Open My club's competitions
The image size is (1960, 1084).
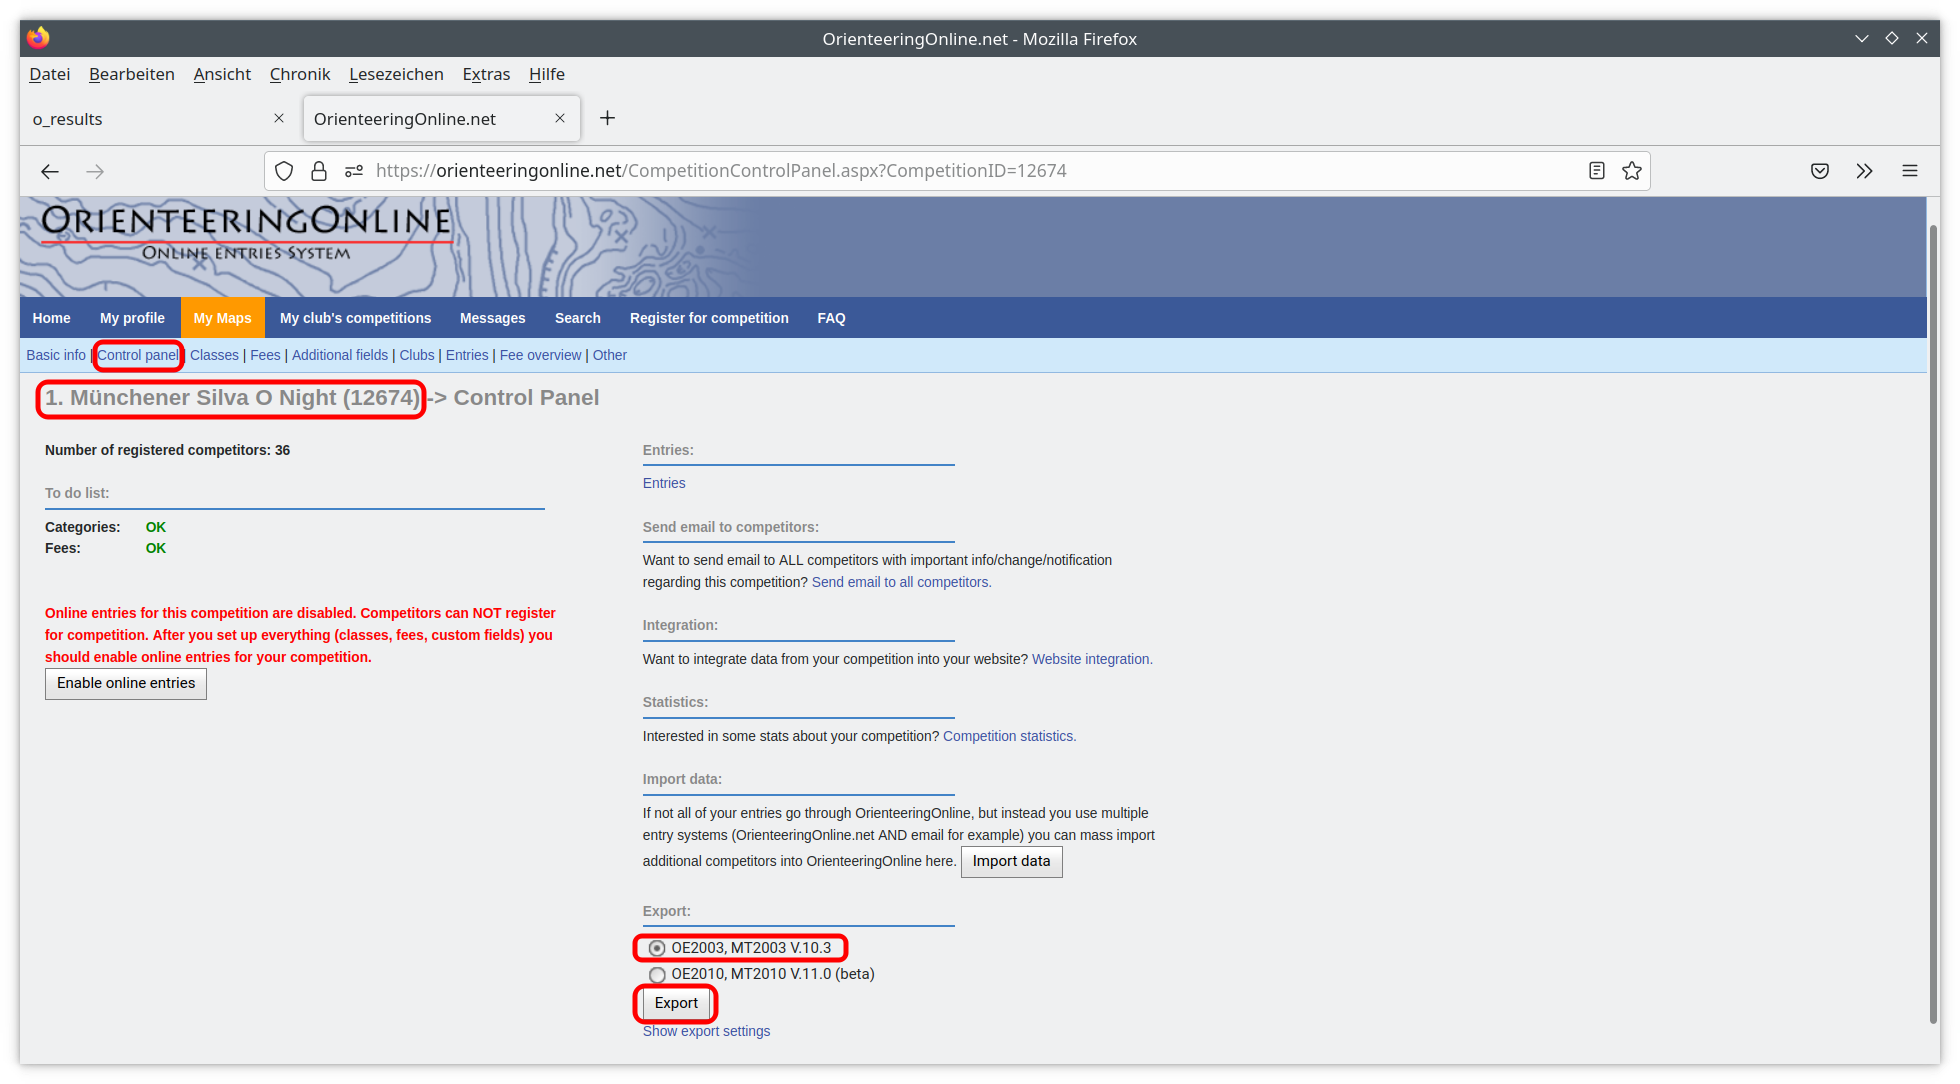[356, 318]
